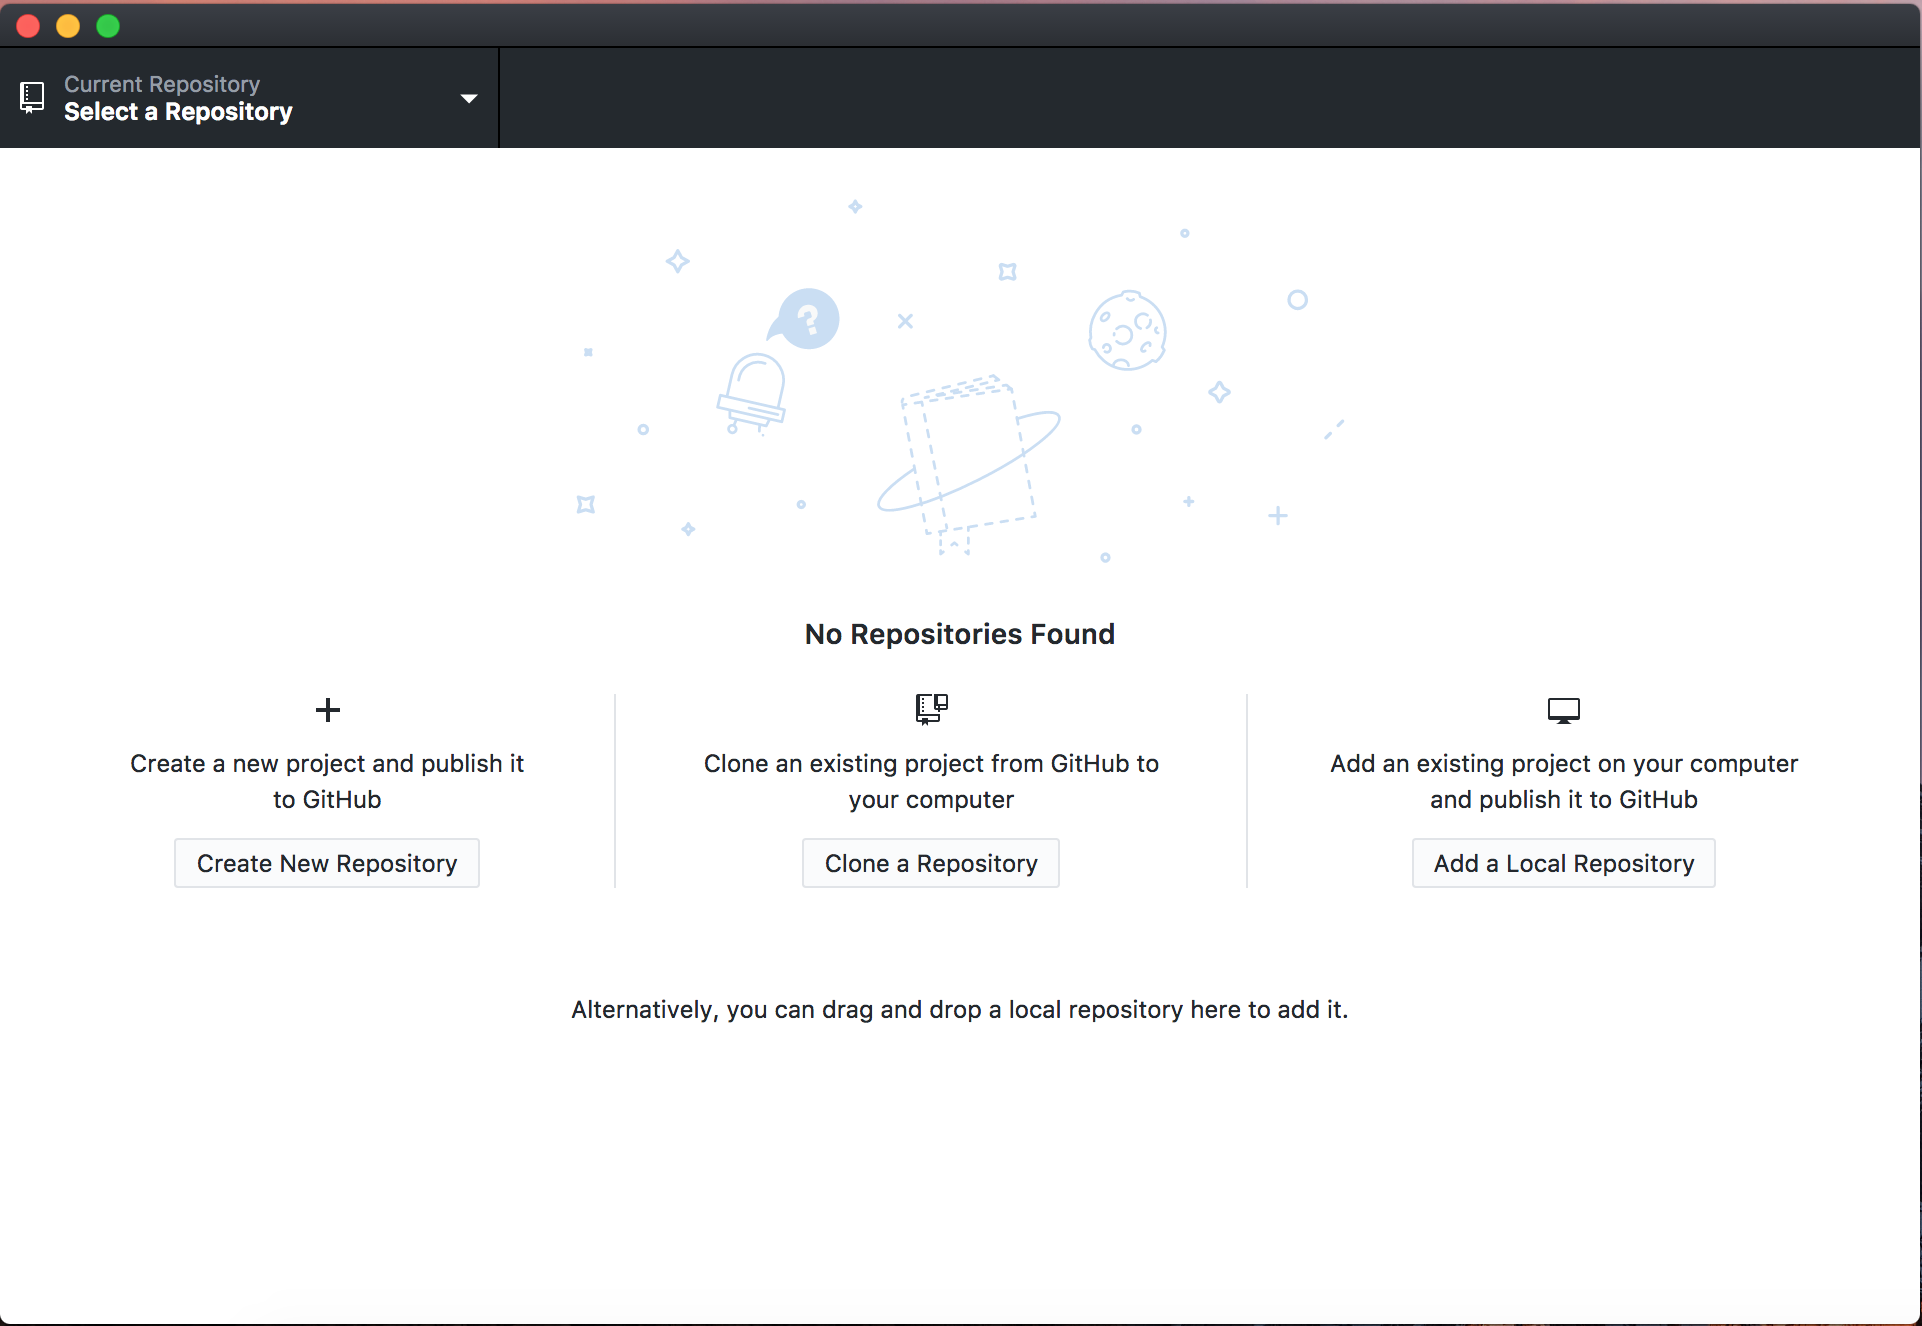Click the ringed planet book illustration

click(968, 462)
